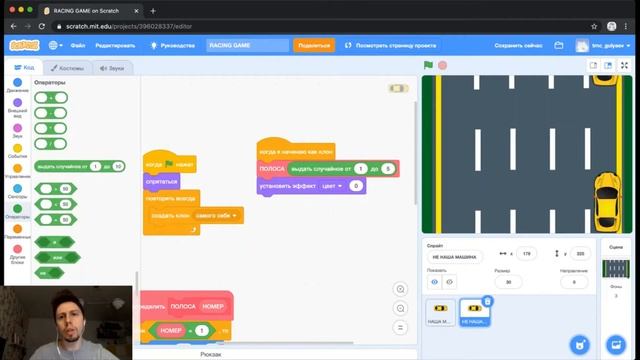Zoom out the code workspace
Image resolution: width=640 pixels, height=360 pixels.
click(400, 309)
